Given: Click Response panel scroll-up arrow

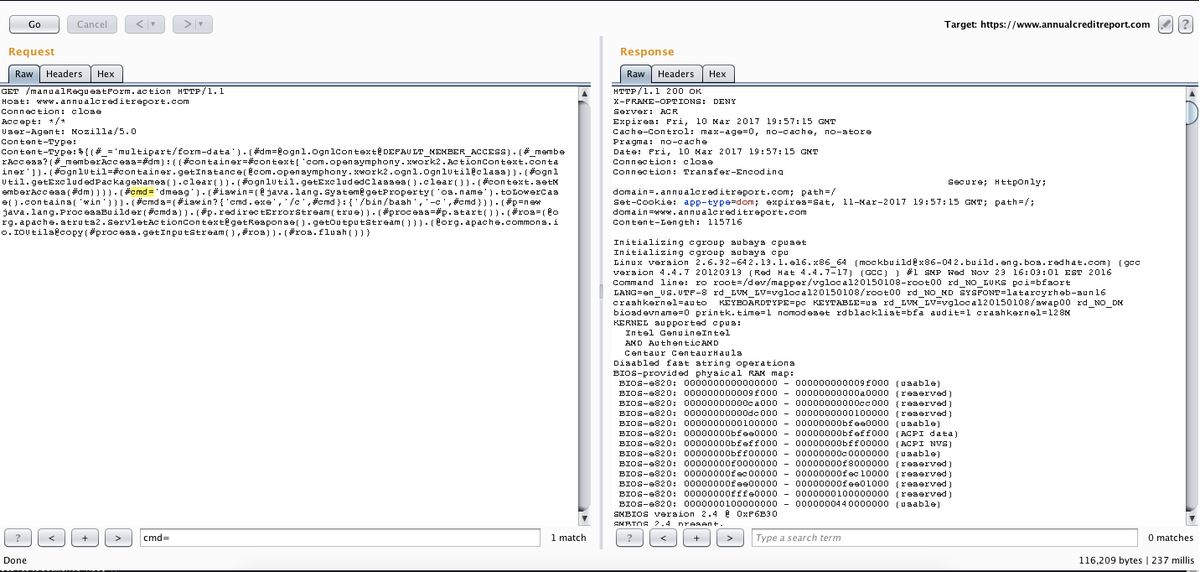Looking at the screenshot, I should tap(1190, 93).
